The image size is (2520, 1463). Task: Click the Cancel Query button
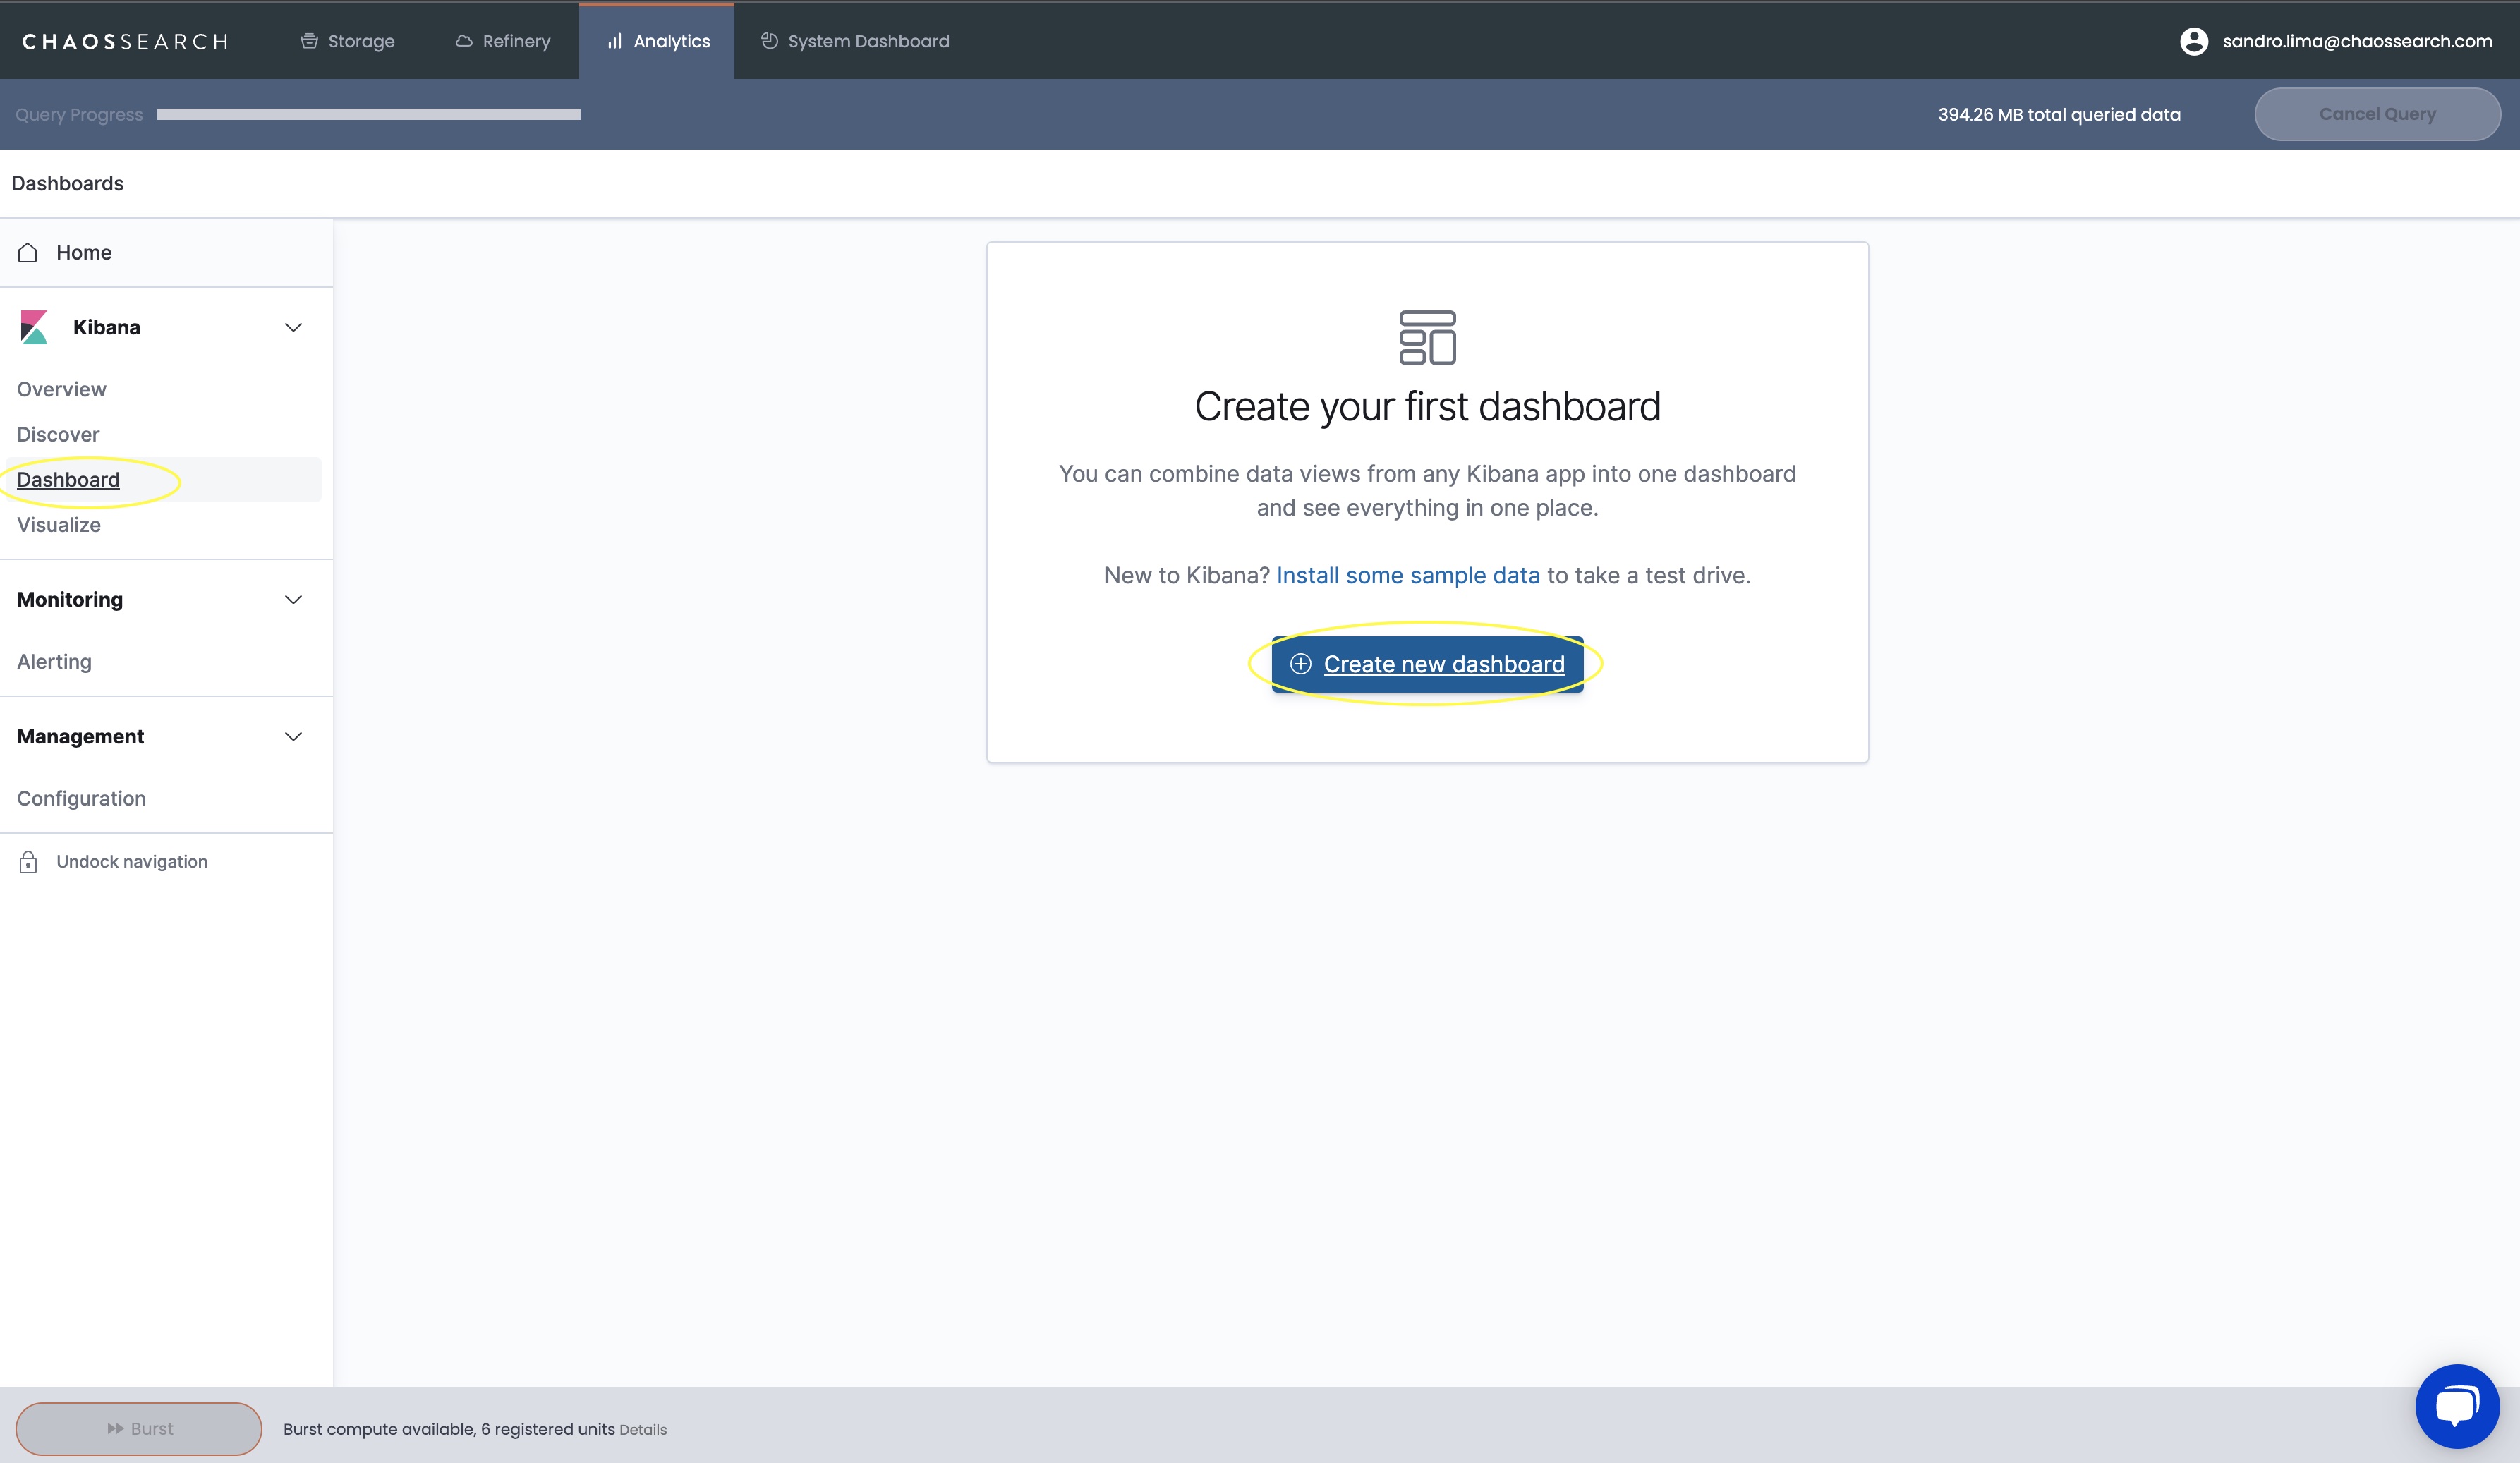click(x=2377, y=114)
